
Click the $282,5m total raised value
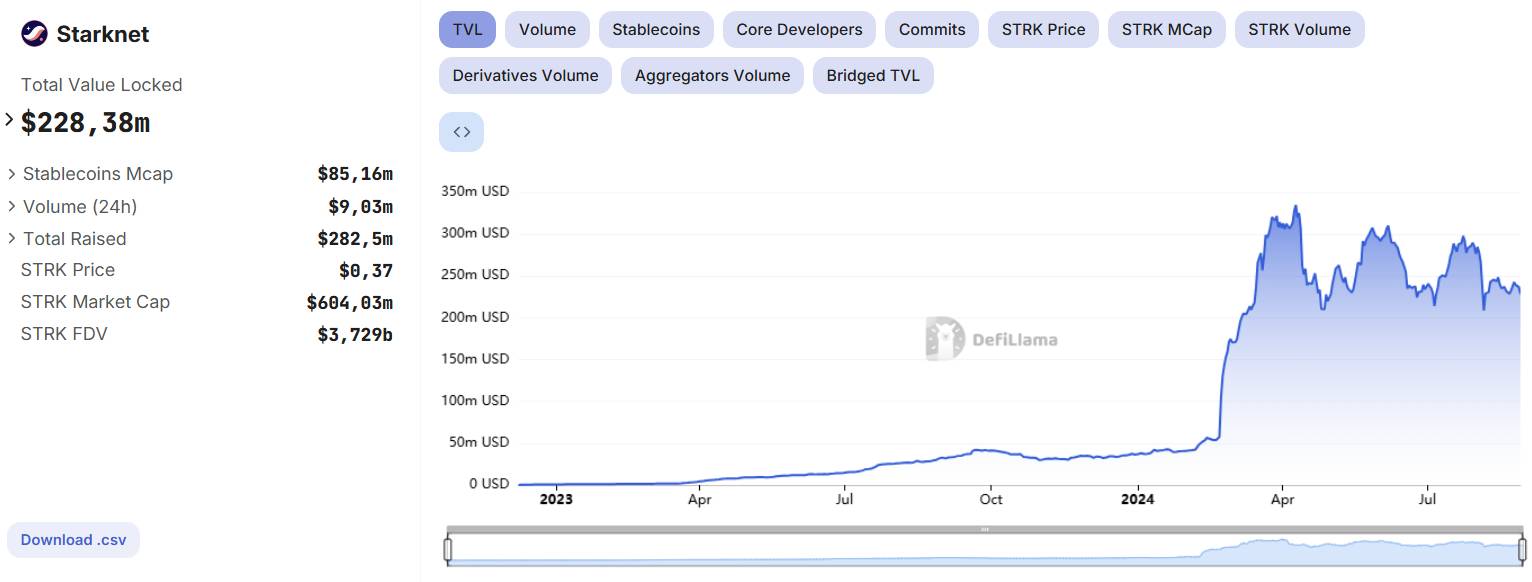click(355, 239)
